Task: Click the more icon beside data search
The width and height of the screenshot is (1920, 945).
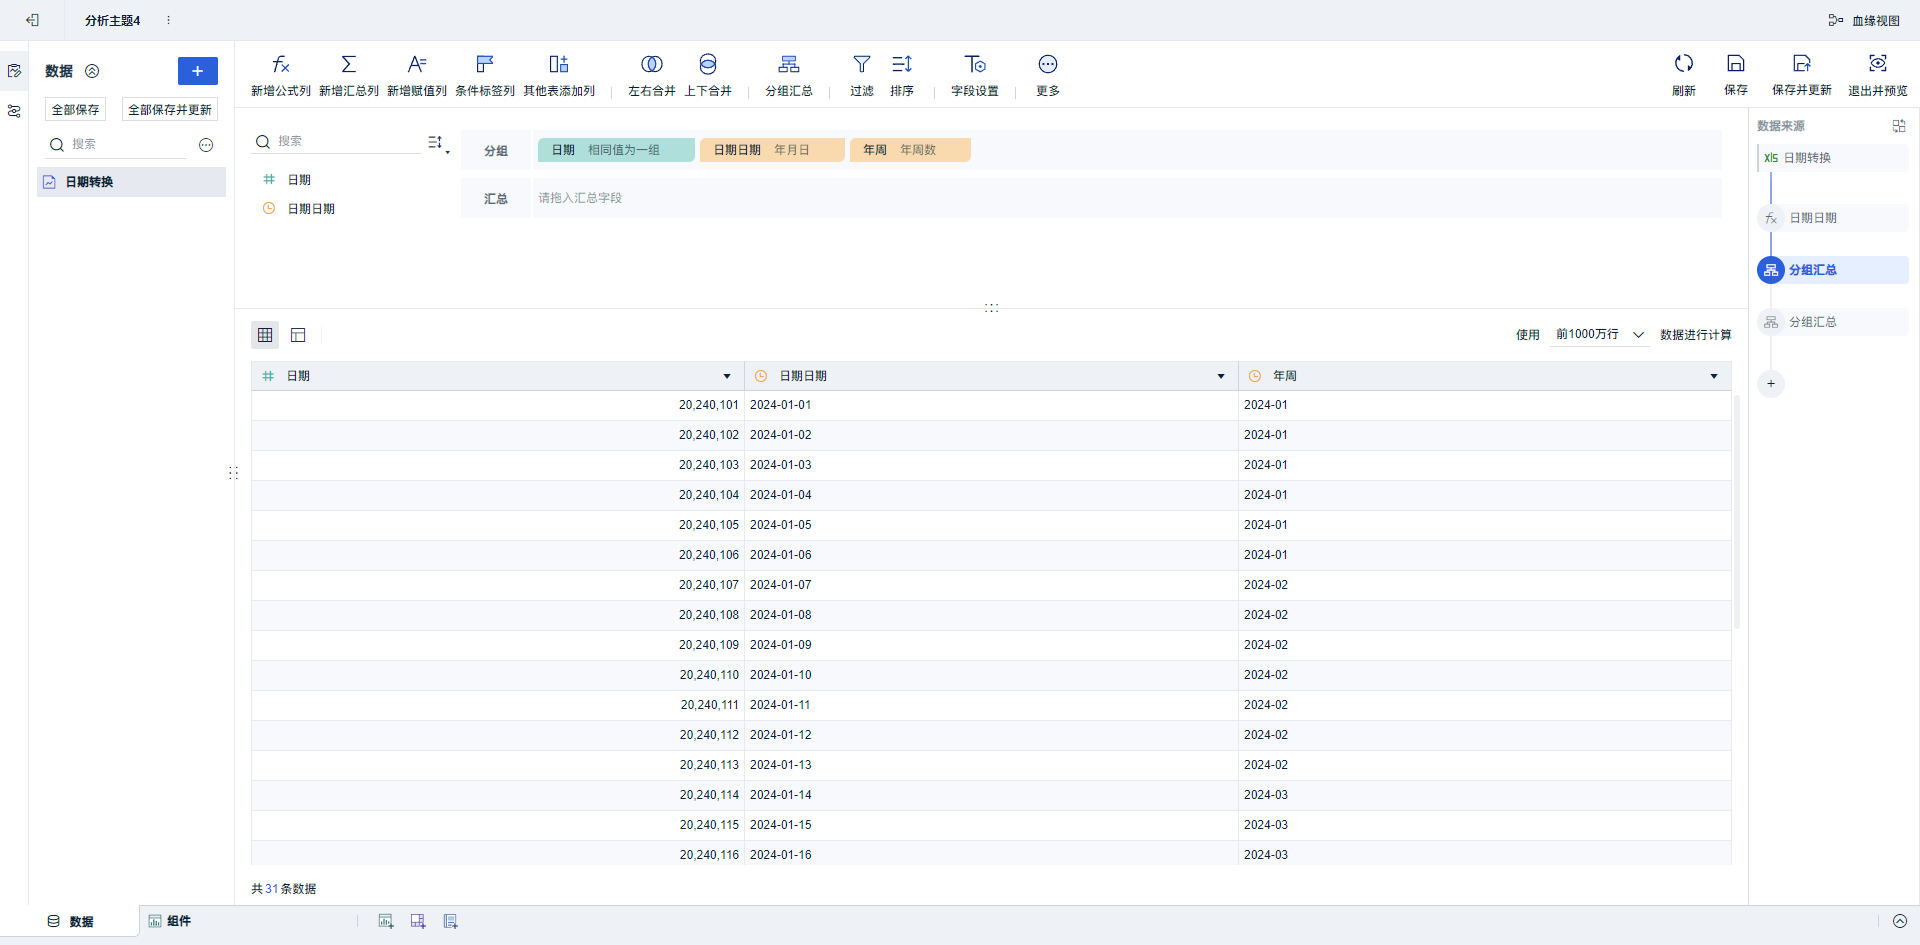Action: pyautogui.click(x=206, y=145)
